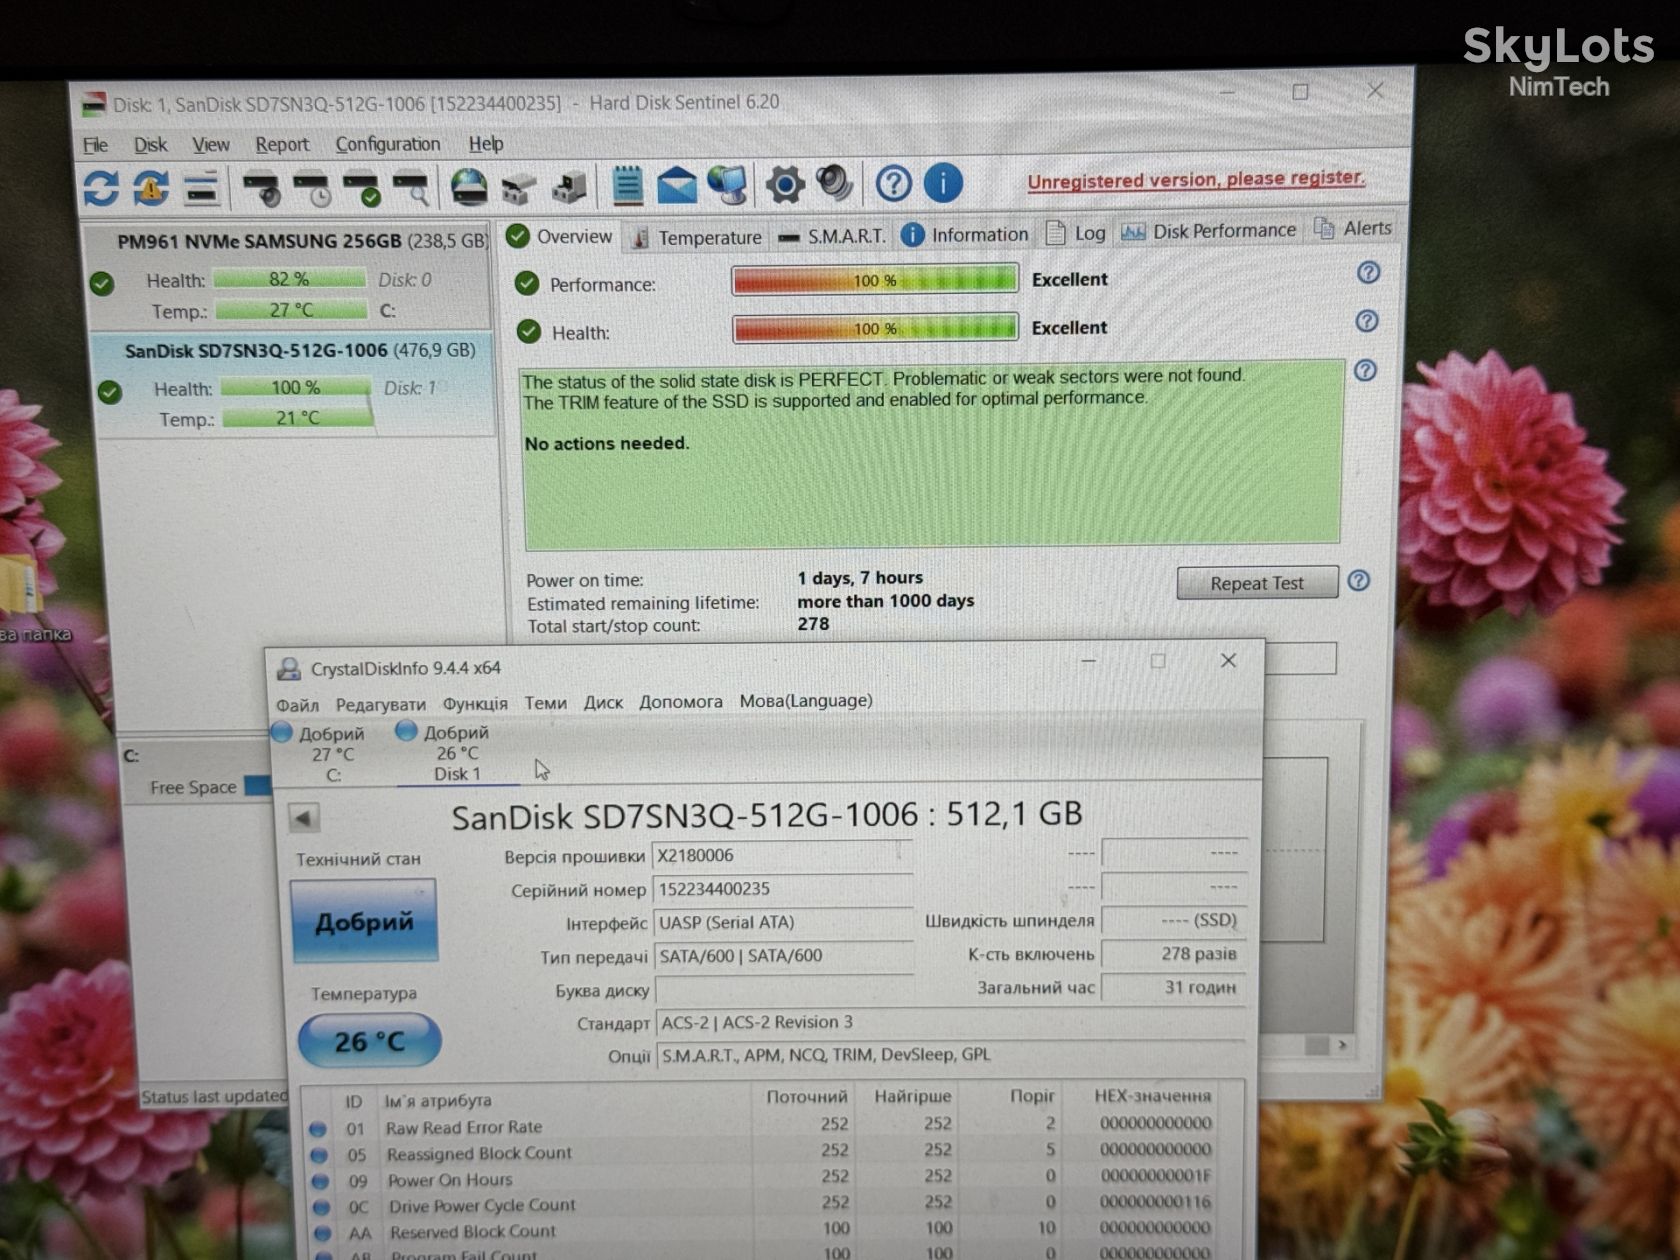
Task: Click the toolbar question mark help icon
Action: point(893,183)
